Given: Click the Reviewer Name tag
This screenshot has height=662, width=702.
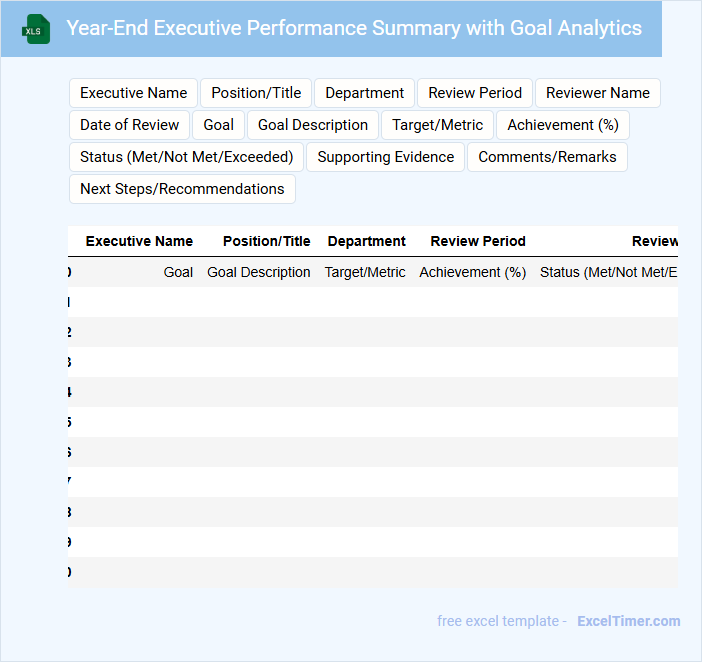Looking at the screenshot, I should point(598,93).
